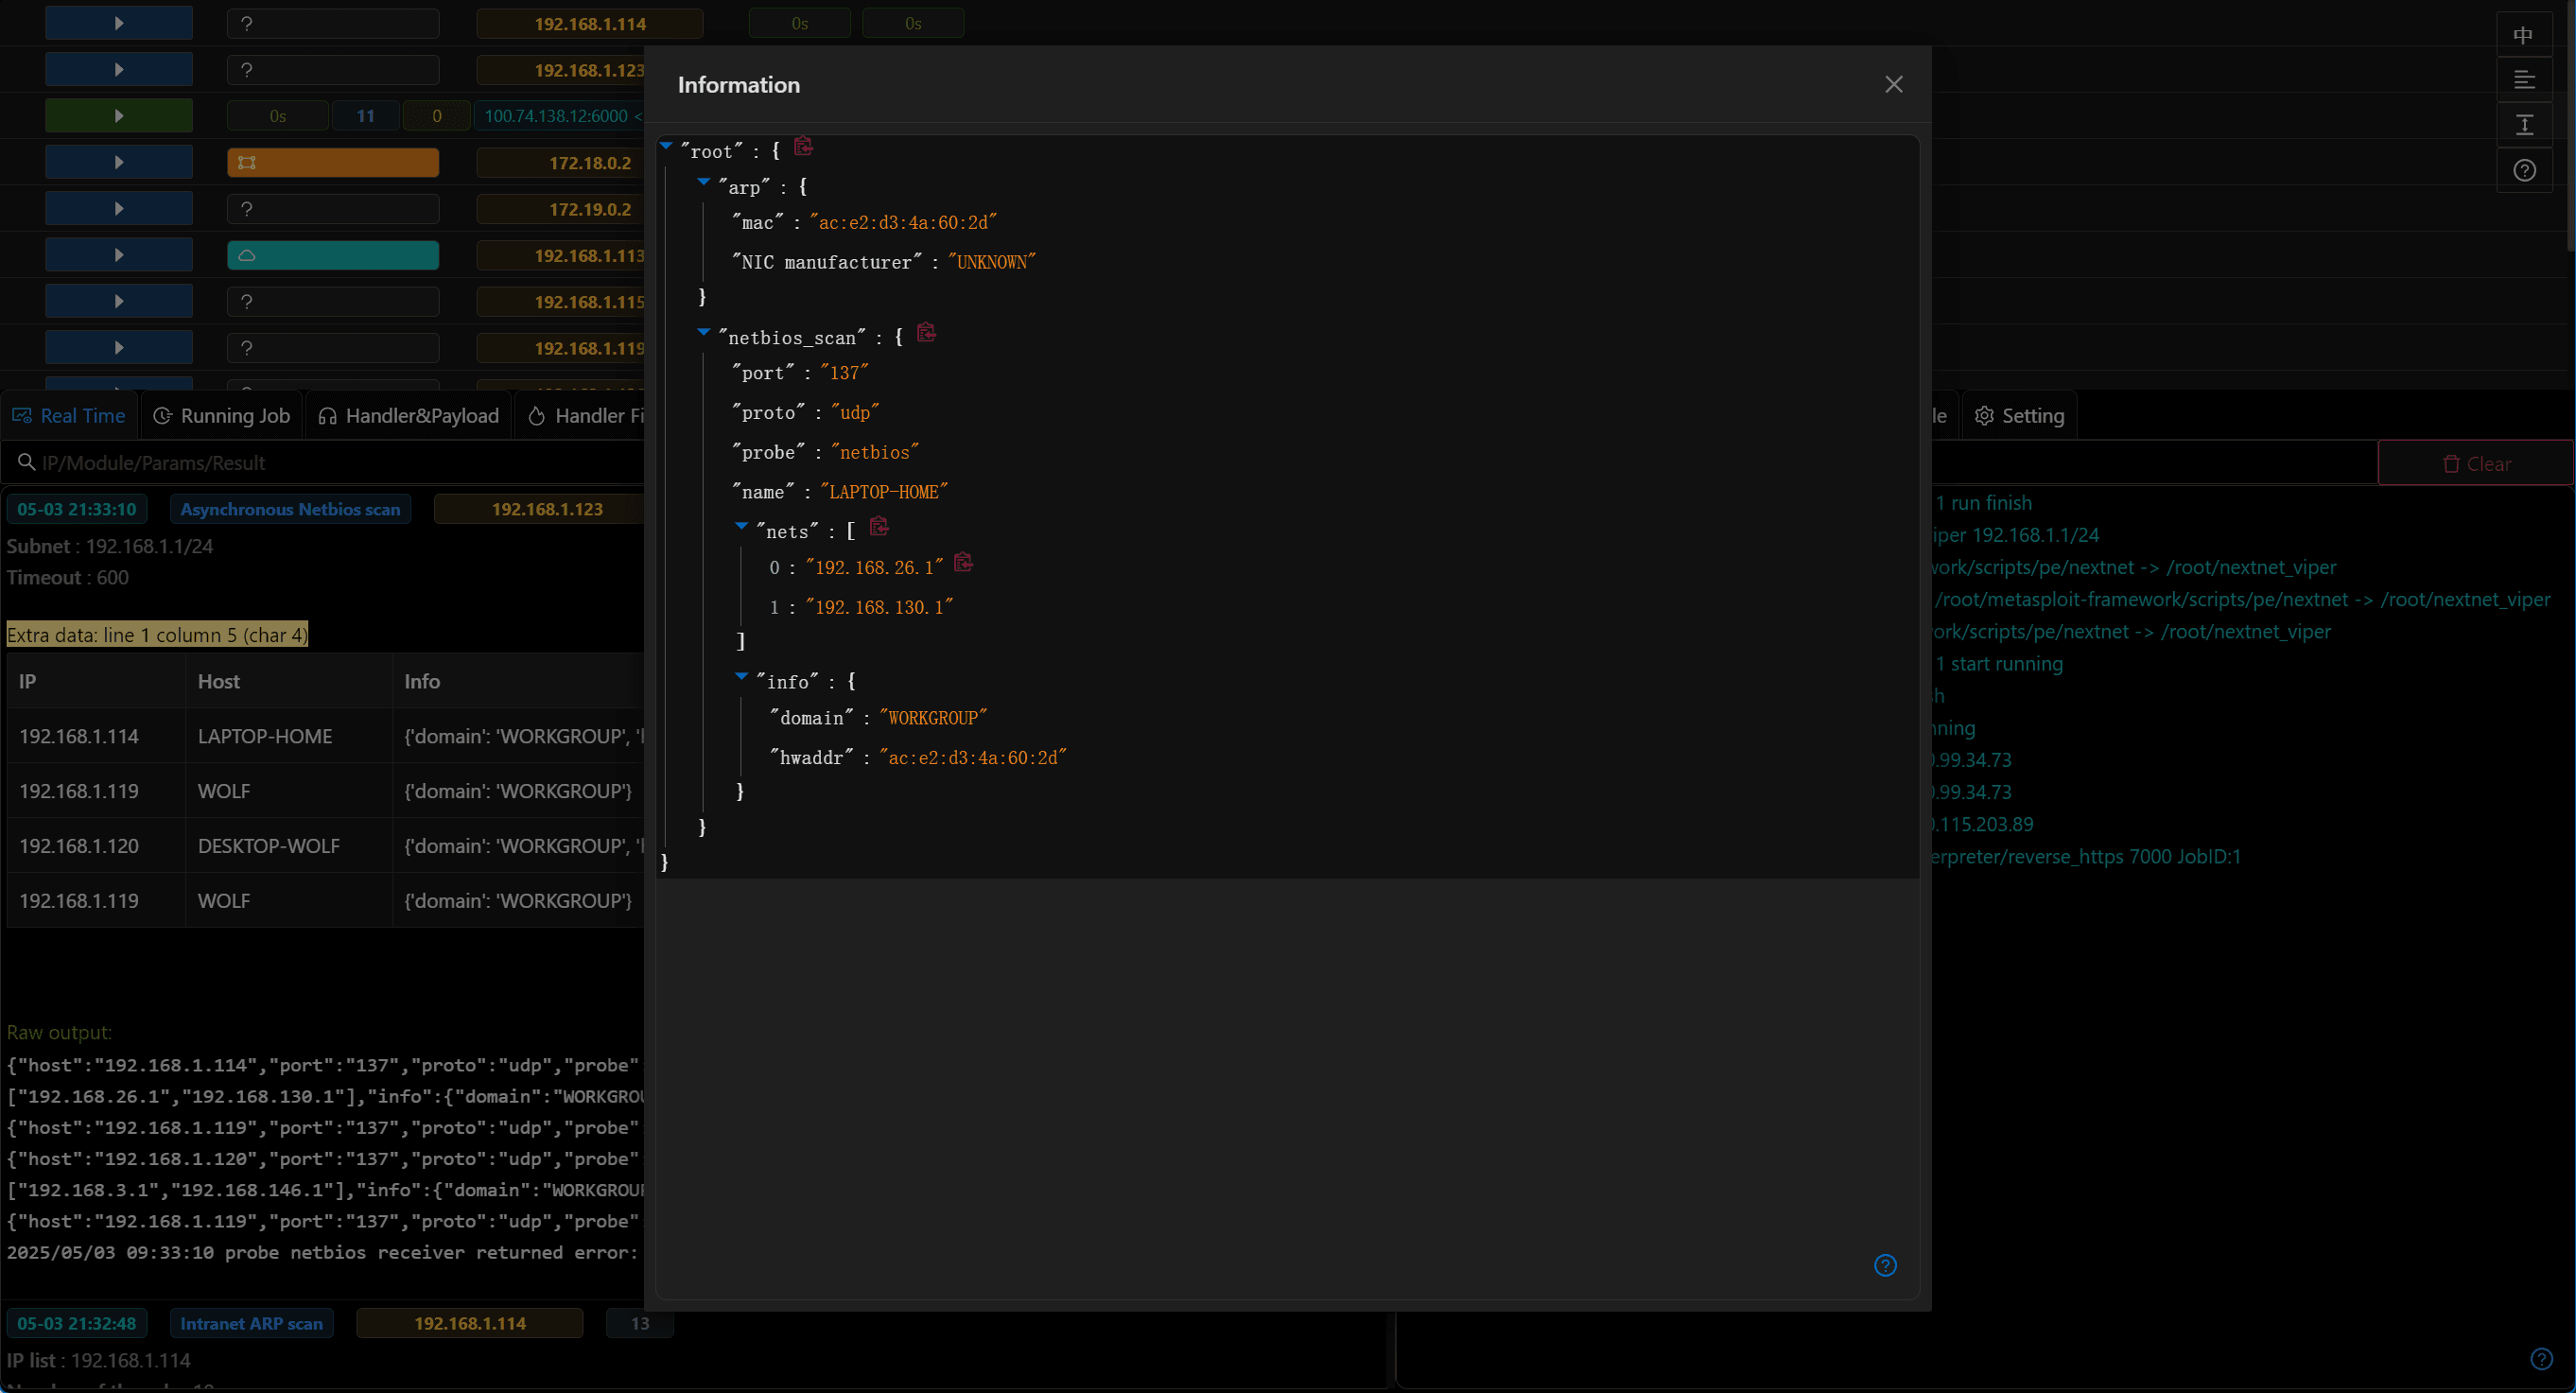Image resolution: width=2576 pixels, height=1393 pixels.
Task: Click unknown OS tag for 192.168.1.114
Action: (x=333, y=23)
